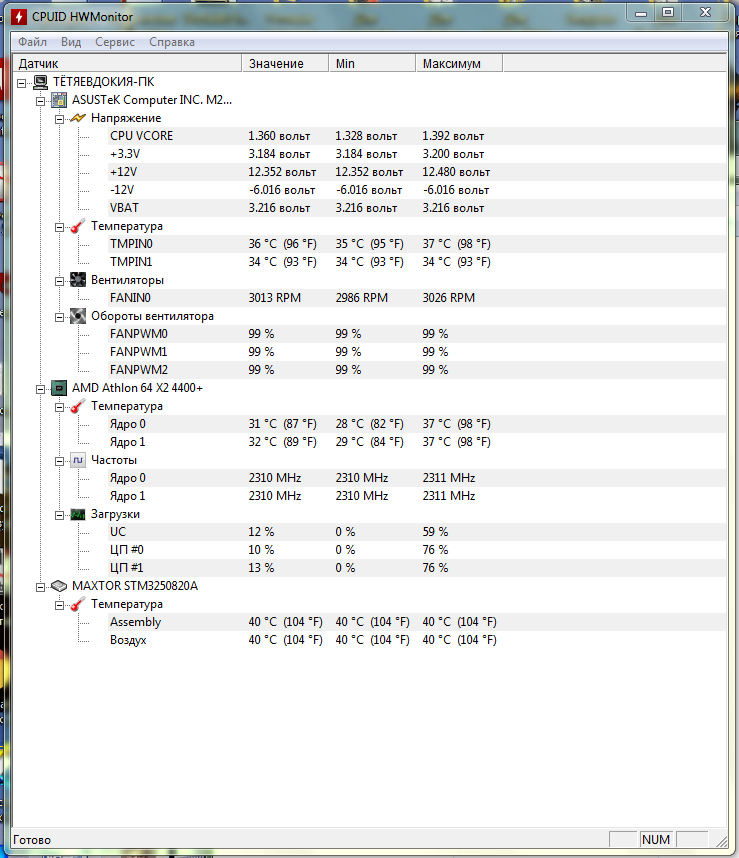Image resolution: width=739 pixels, height=858 pixels.
Task: Collapse the Обороты вентилятора group
Action: [59, 317]
